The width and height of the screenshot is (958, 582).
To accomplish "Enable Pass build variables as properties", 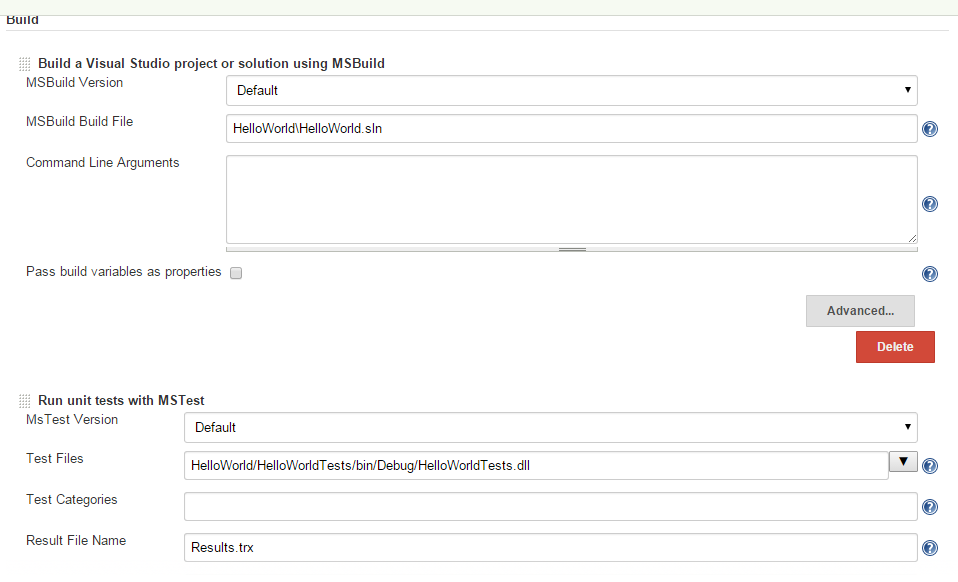I will tap(236, 273).
